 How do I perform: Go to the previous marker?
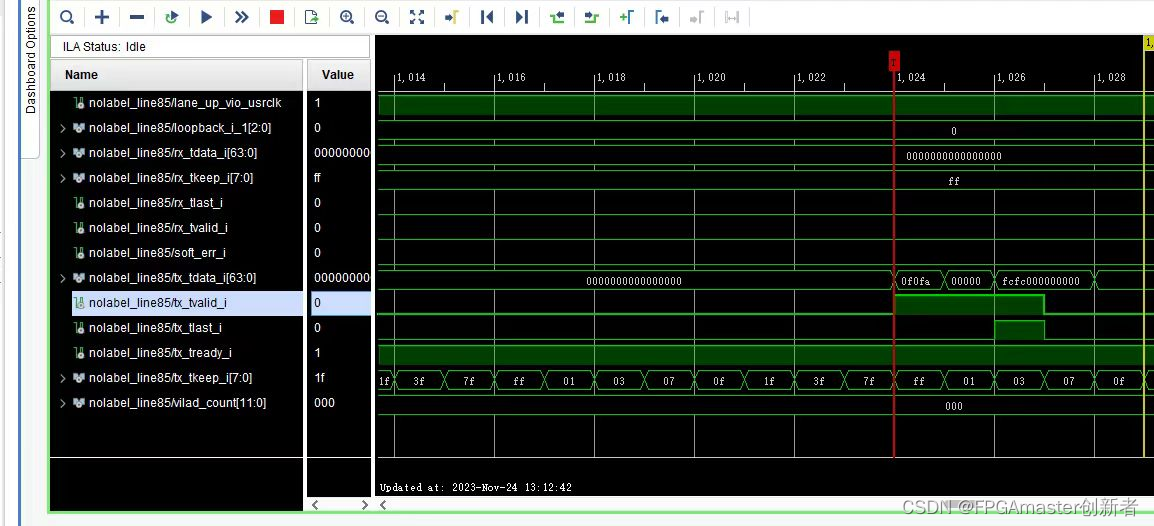(662, 17)
